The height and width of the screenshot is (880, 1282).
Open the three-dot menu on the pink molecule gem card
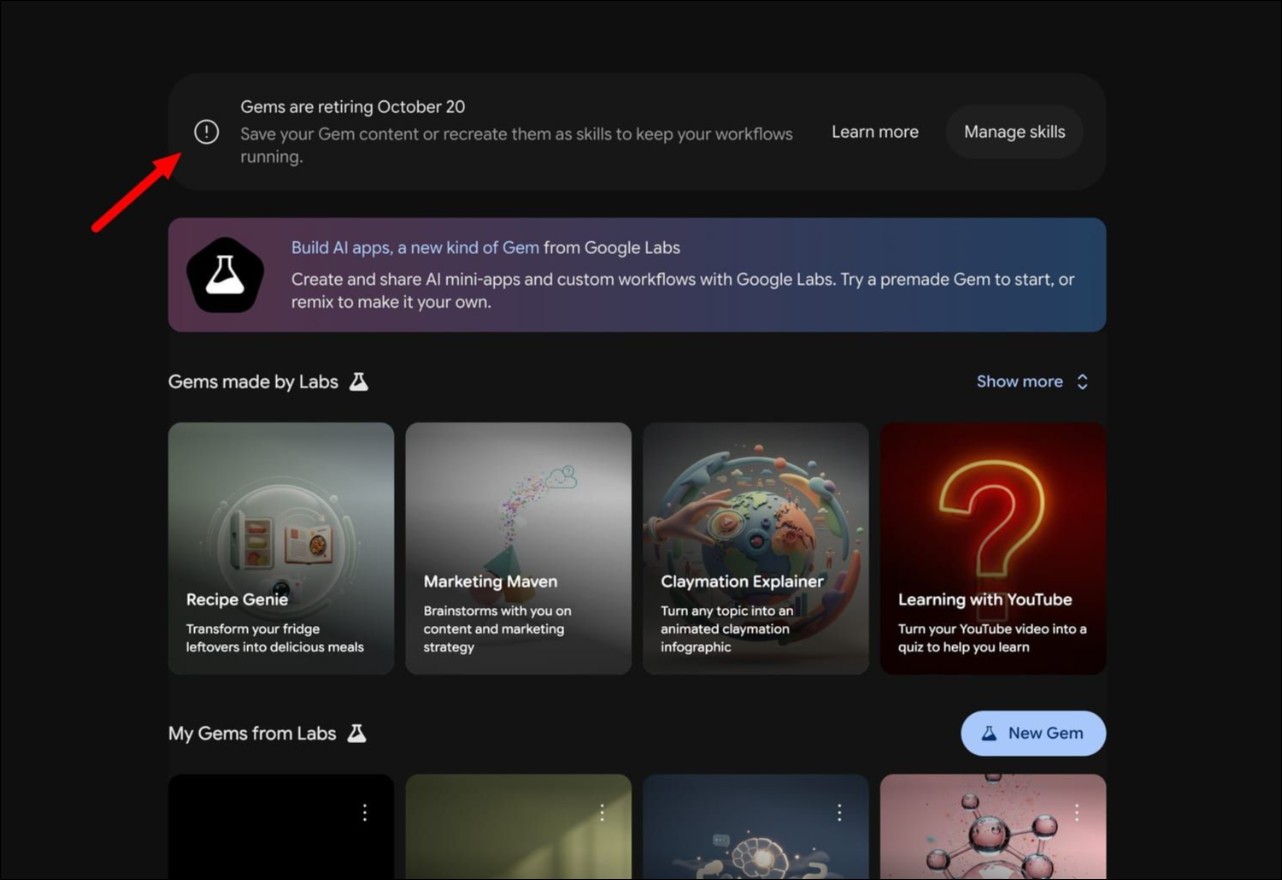tap(1076, 812)
